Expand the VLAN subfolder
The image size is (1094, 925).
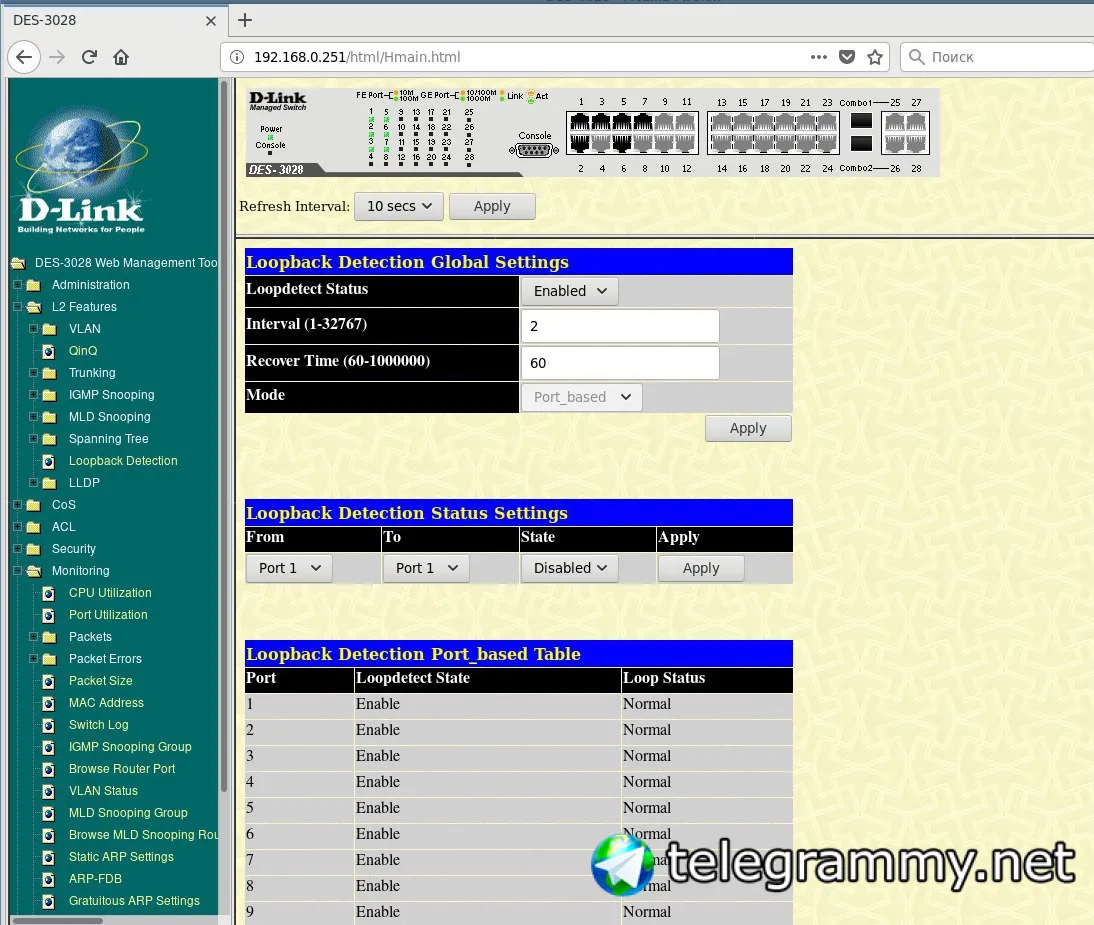(33, 329)
